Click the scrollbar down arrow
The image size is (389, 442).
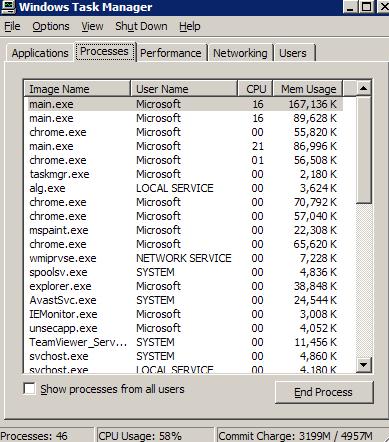coord(363,365)
